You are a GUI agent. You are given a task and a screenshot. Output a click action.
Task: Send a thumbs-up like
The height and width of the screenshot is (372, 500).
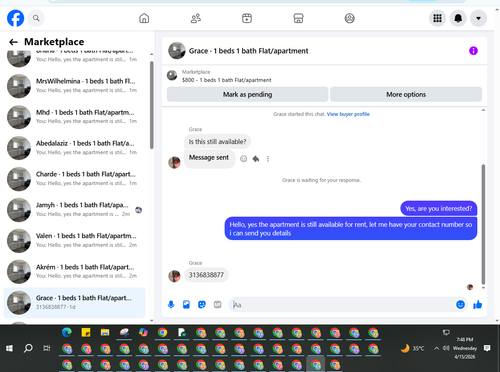[477, 304]
